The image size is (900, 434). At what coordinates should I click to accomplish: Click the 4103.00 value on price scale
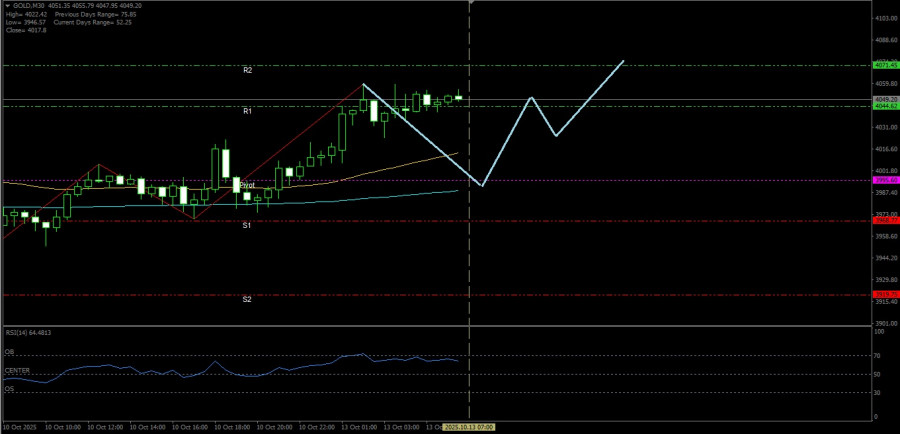click(885, 19)
